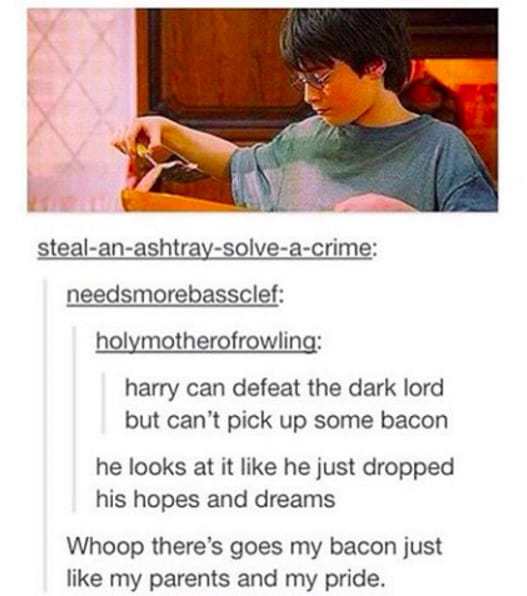
Task: Select the line 'harry can defeat the dark lord'
Action: pos(284,389)
